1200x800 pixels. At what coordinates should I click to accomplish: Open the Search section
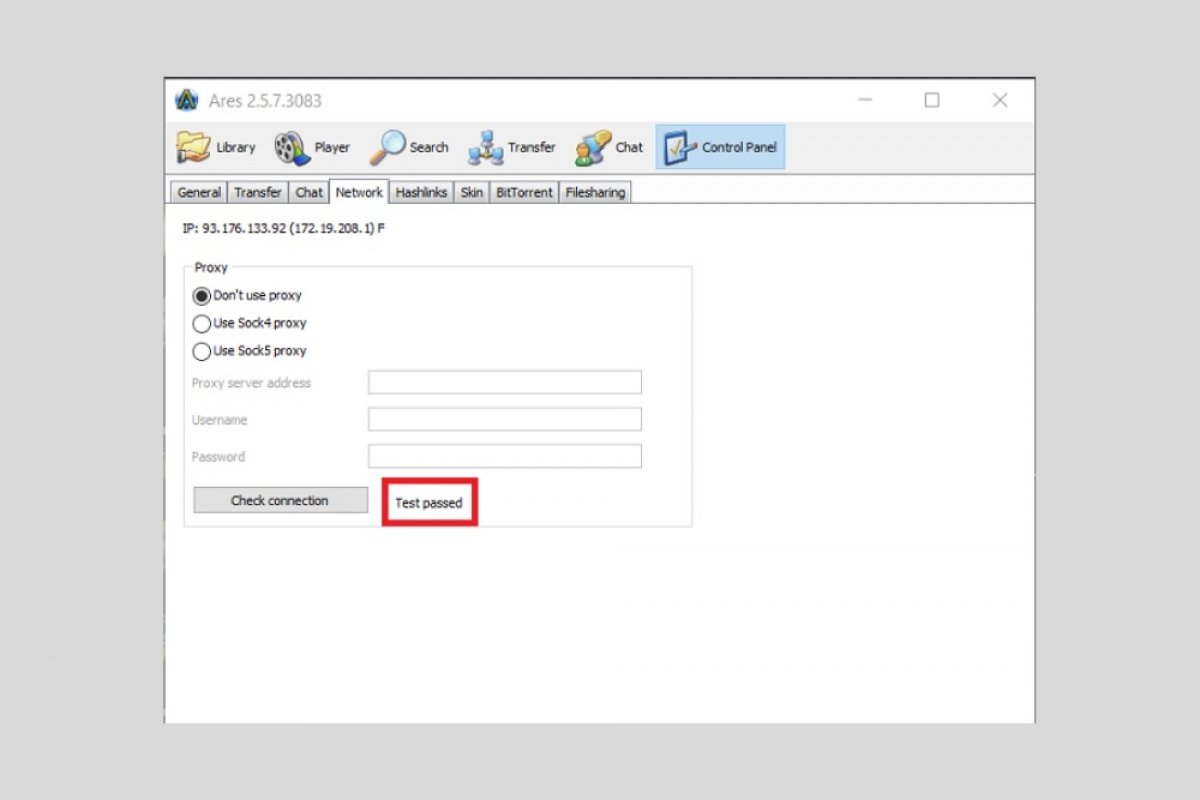[409, 147]
